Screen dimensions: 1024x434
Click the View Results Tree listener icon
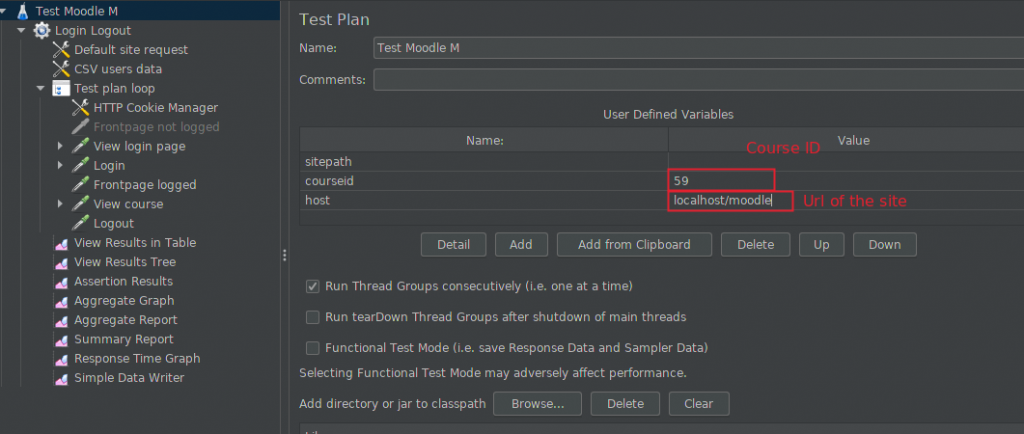click(x=61, y=263)
